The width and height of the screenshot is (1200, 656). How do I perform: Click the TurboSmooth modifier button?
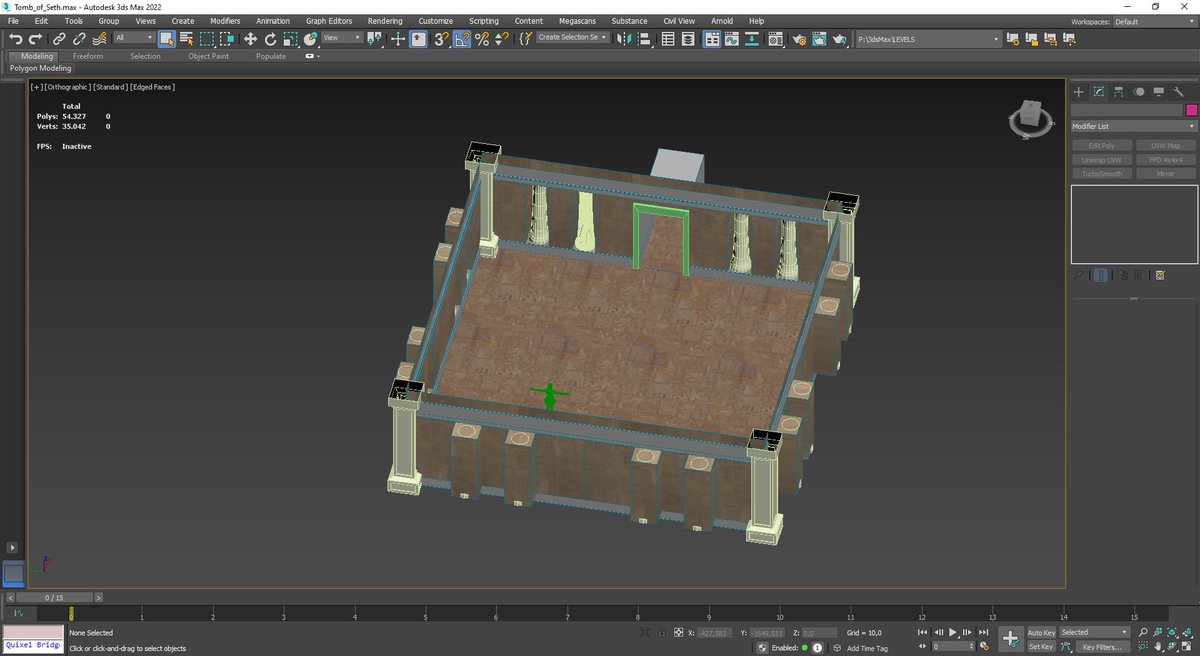tap(1101, 174)
